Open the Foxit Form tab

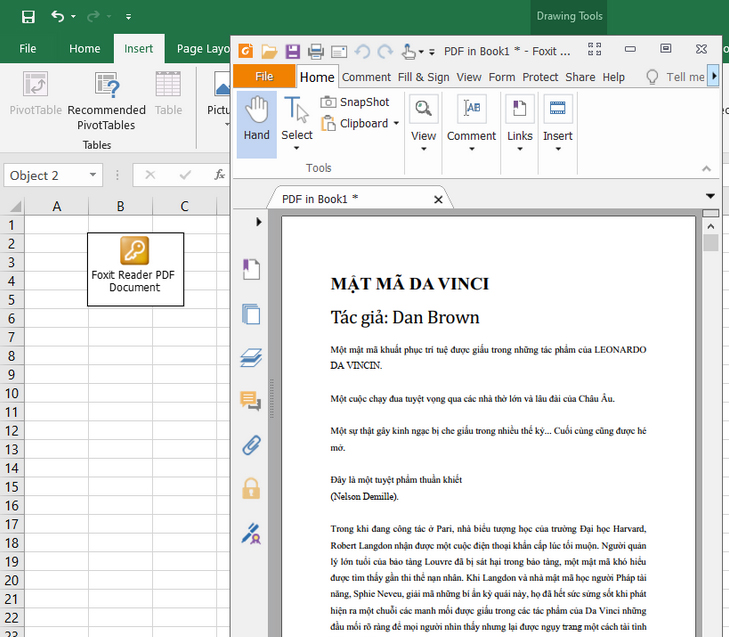(x=502, y=77)
